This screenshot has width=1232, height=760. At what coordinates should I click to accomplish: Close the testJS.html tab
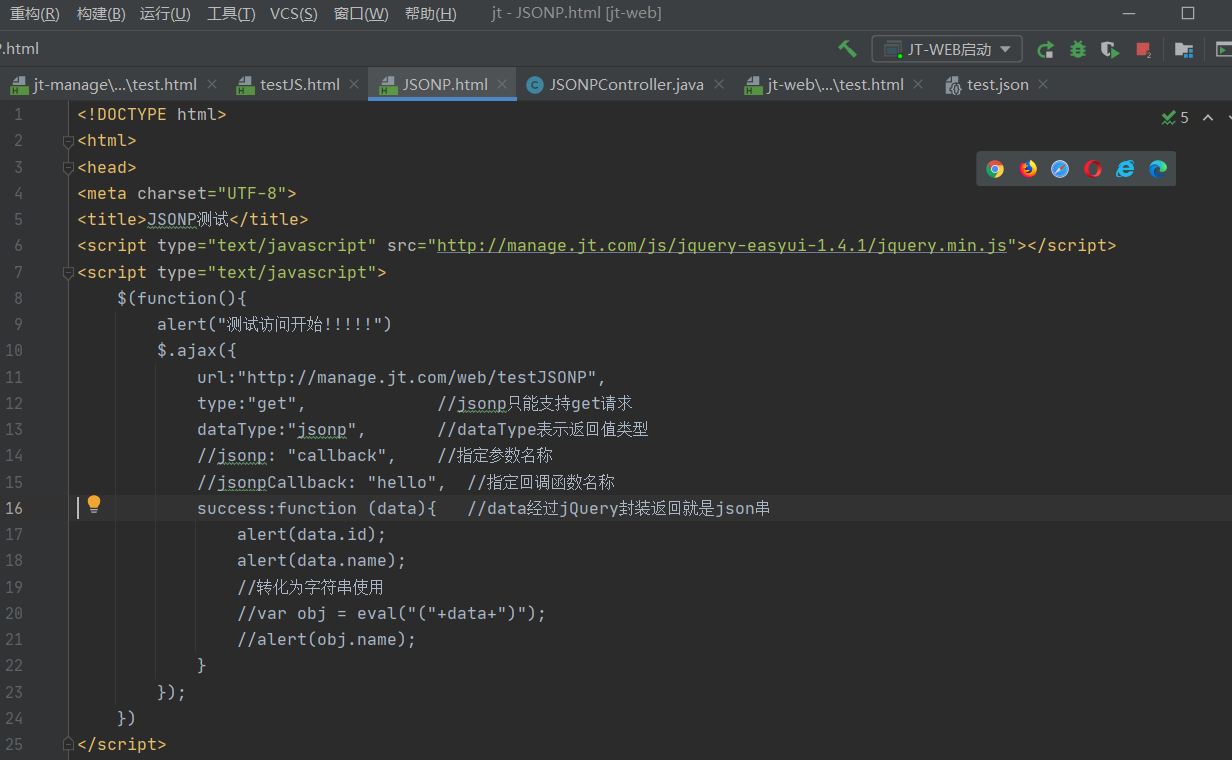click(354, 85)
